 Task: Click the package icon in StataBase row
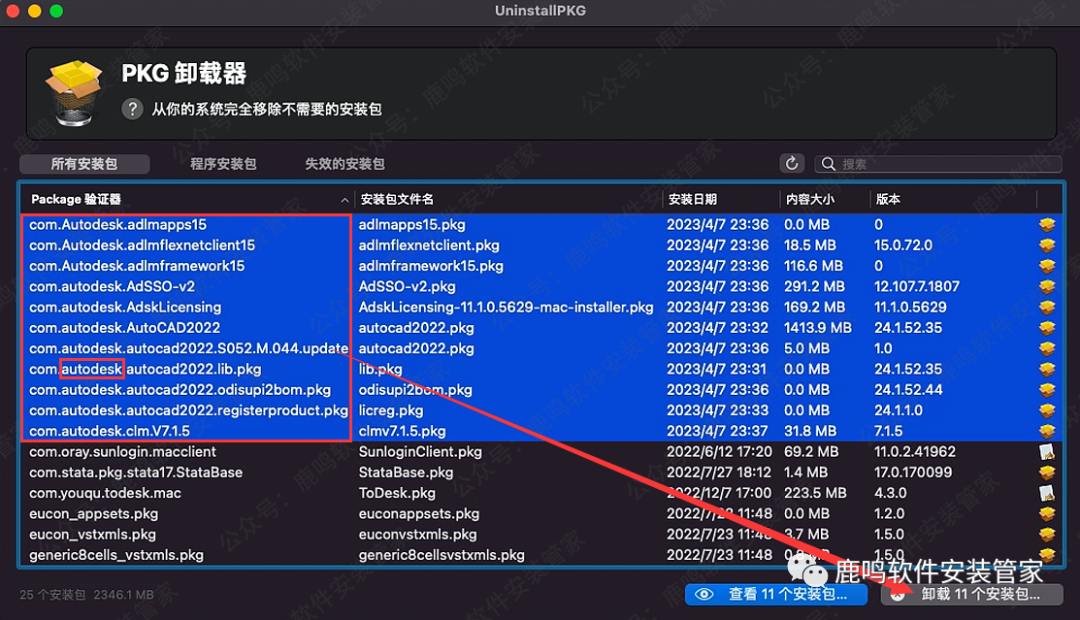[x=1047, y=472]
